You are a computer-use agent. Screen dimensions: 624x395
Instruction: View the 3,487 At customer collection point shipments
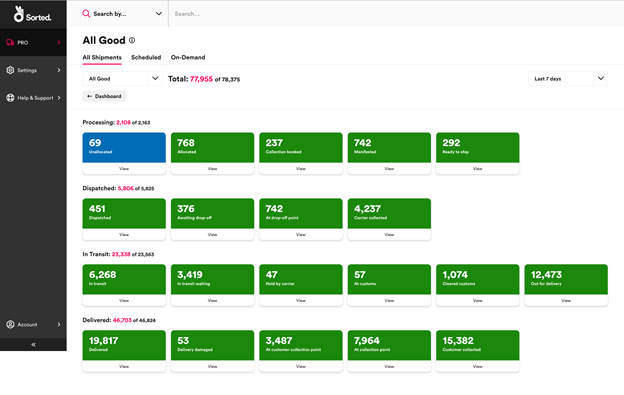(x=301, y=366)
